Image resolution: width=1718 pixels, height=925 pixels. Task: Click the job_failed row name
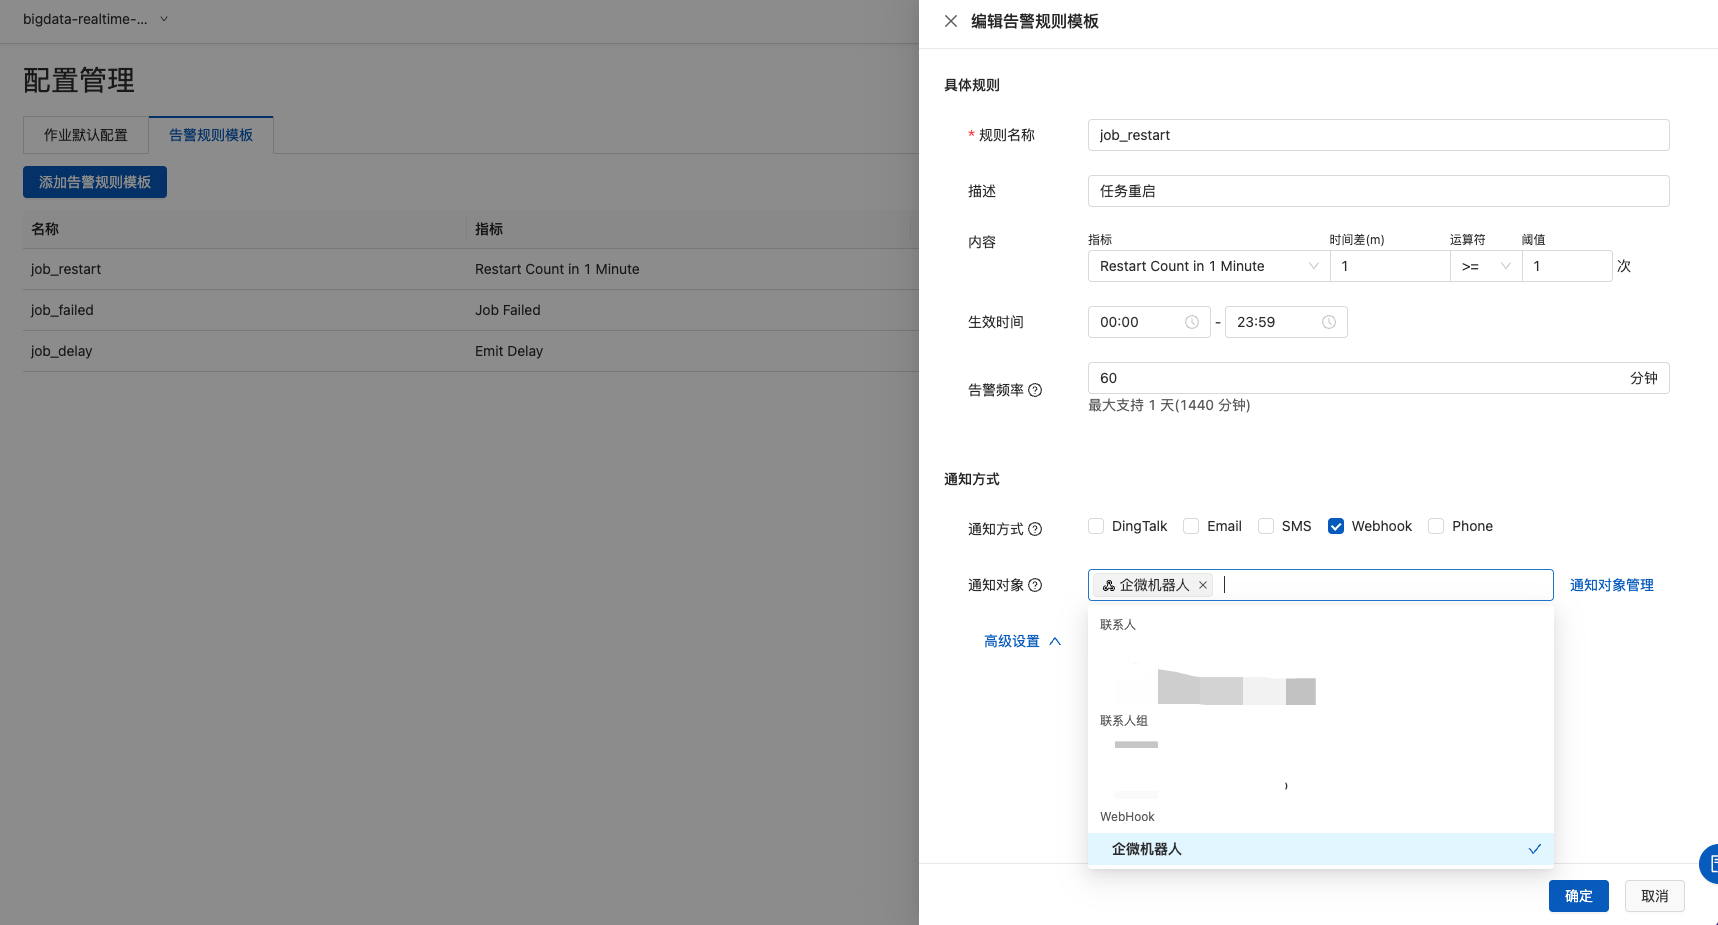[x=62, y=310]
